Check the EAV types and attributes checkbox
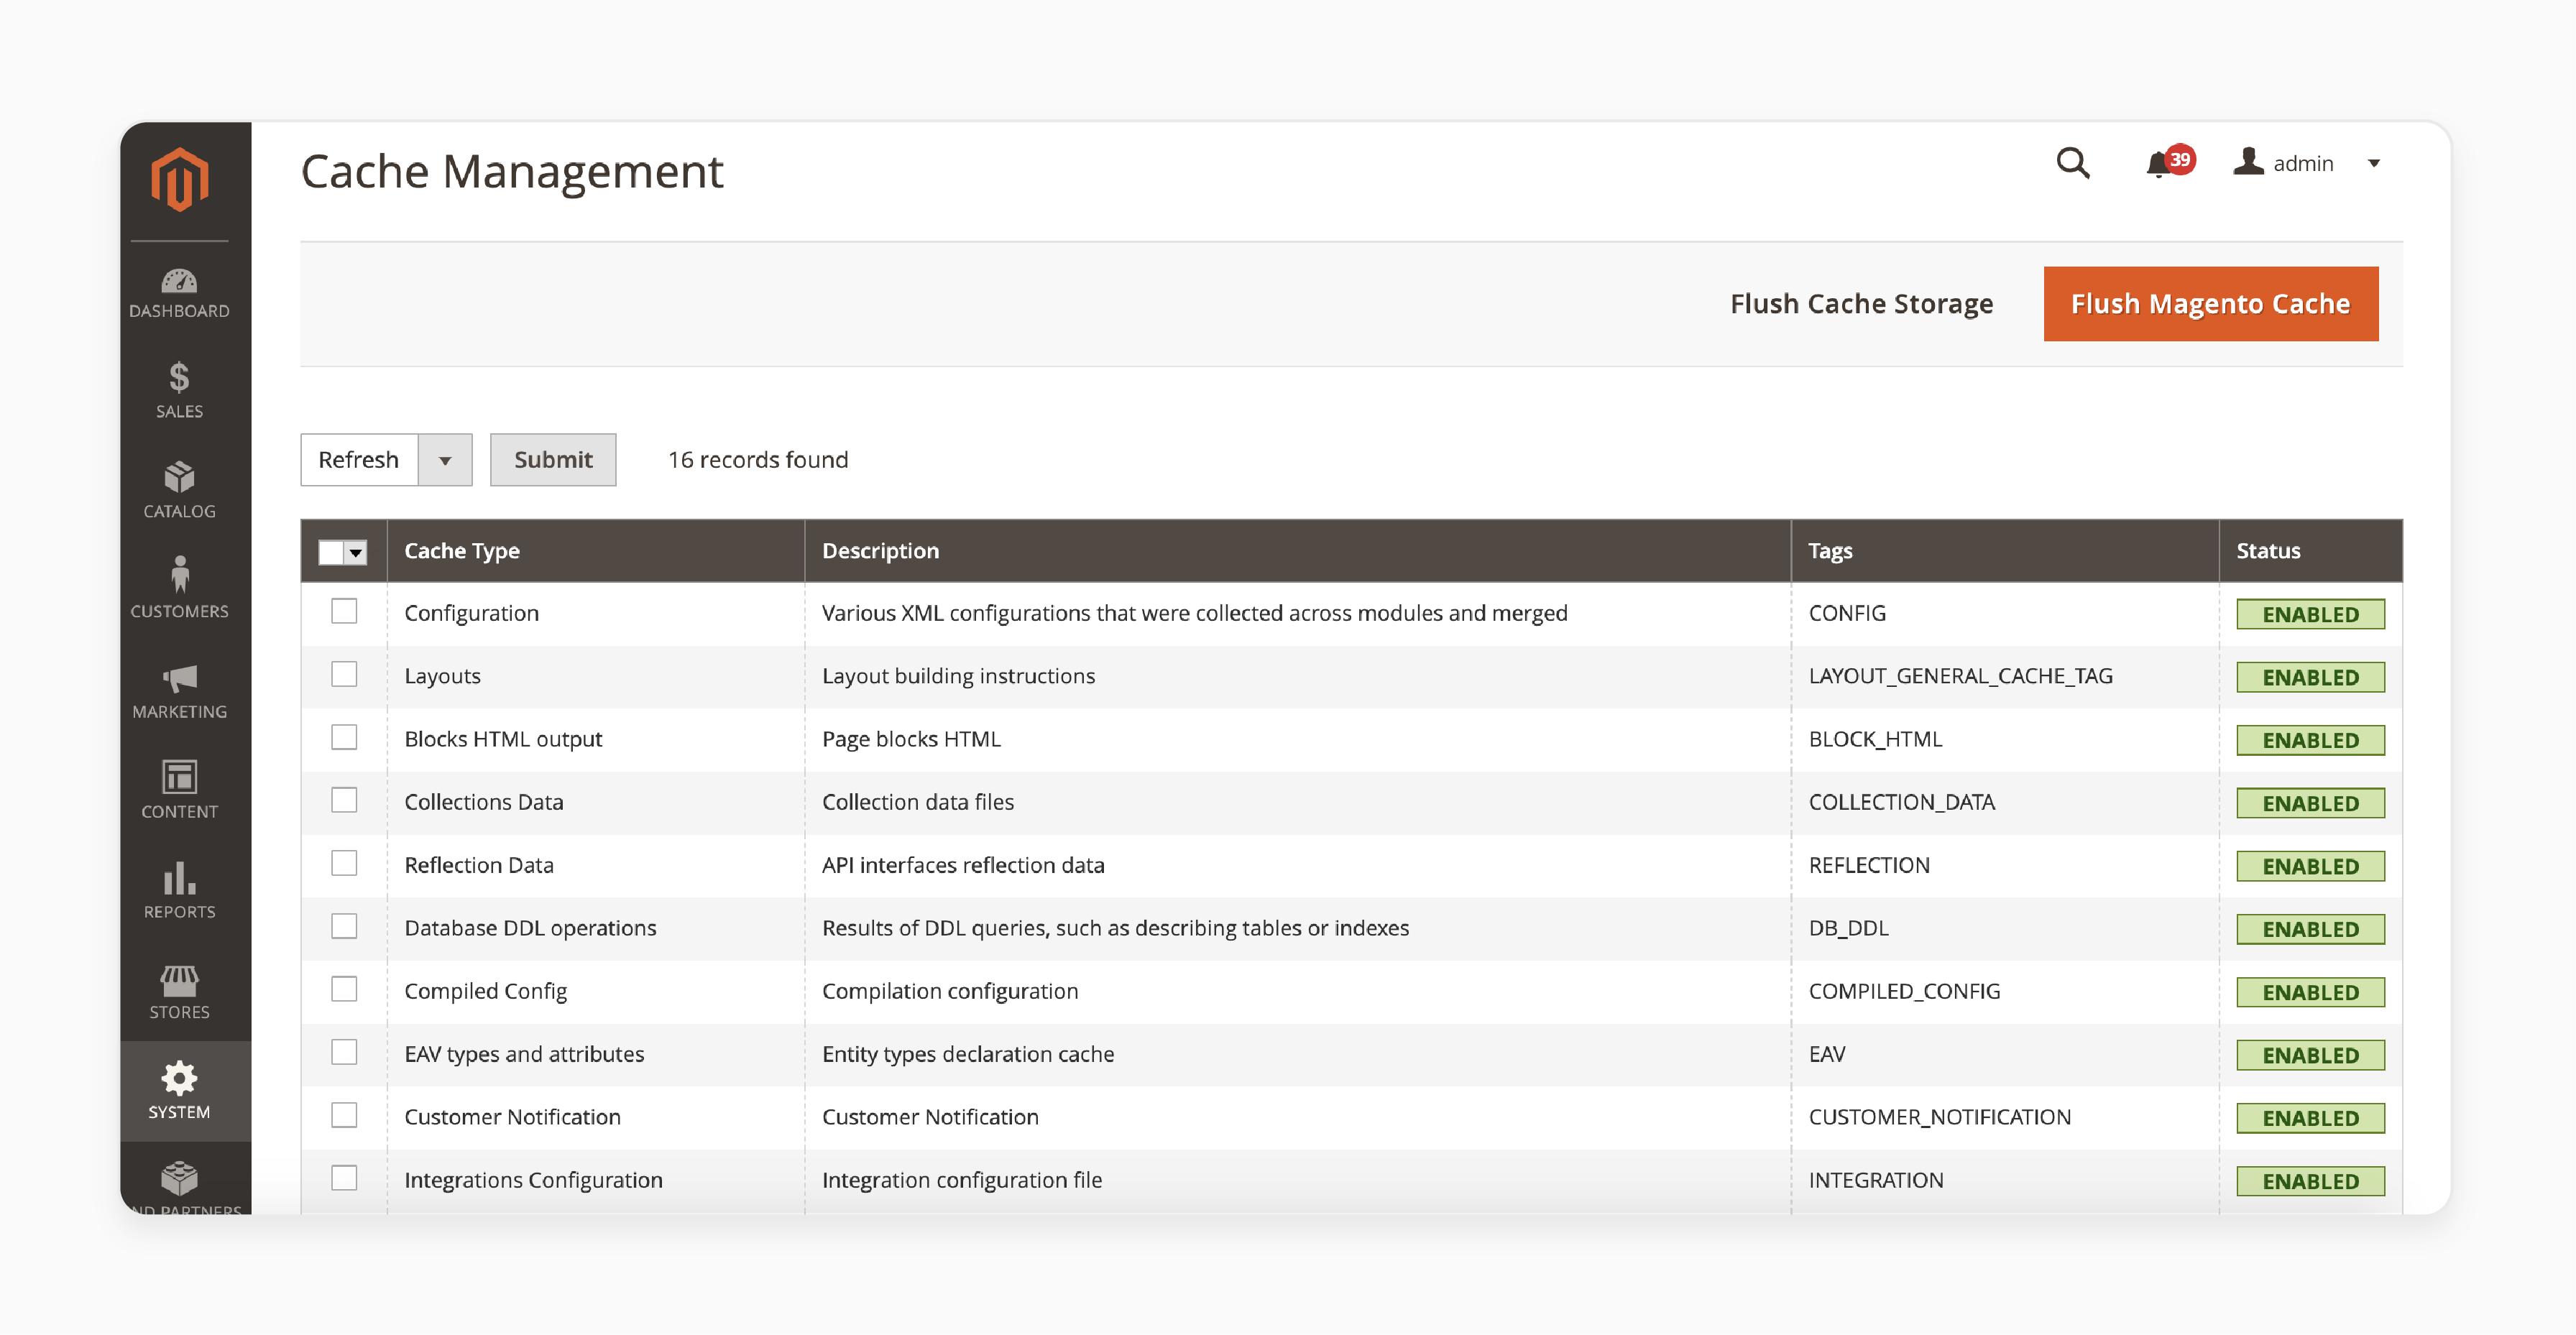Viewport: 2576px width, 1335px height. pyautogui.click(x=344, y=1052)
